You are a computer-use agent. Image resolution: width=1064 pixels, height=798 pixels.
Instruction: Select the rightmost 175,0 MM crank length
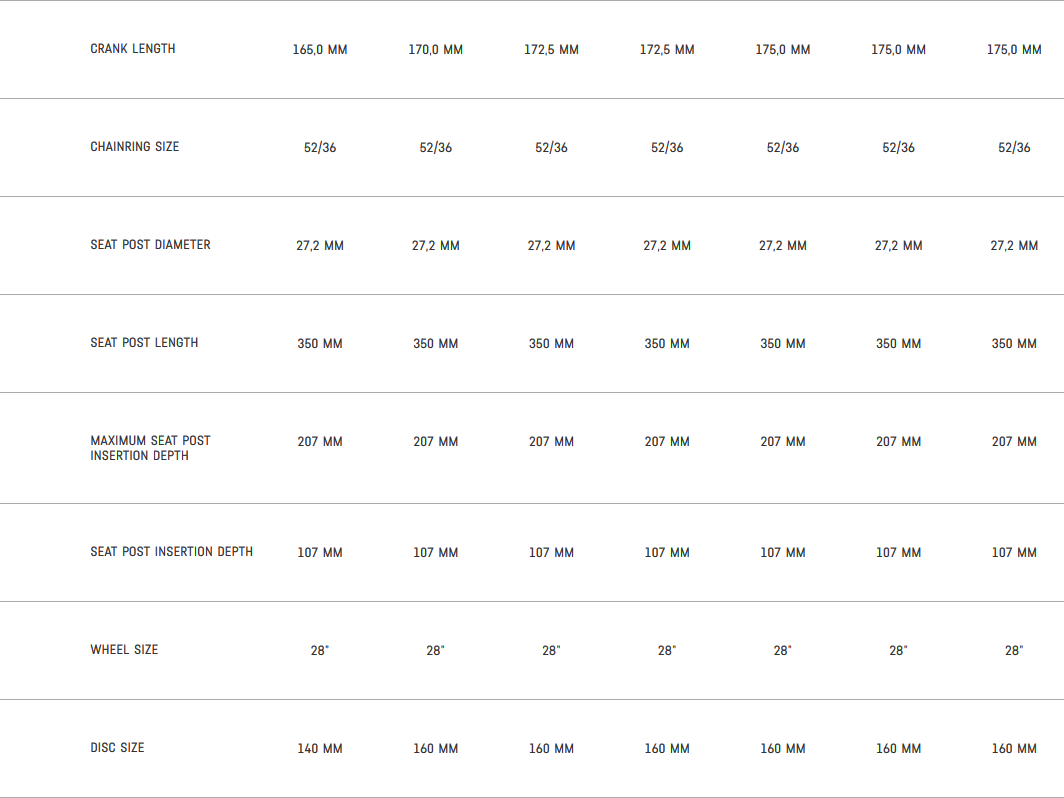point(1014,50)
